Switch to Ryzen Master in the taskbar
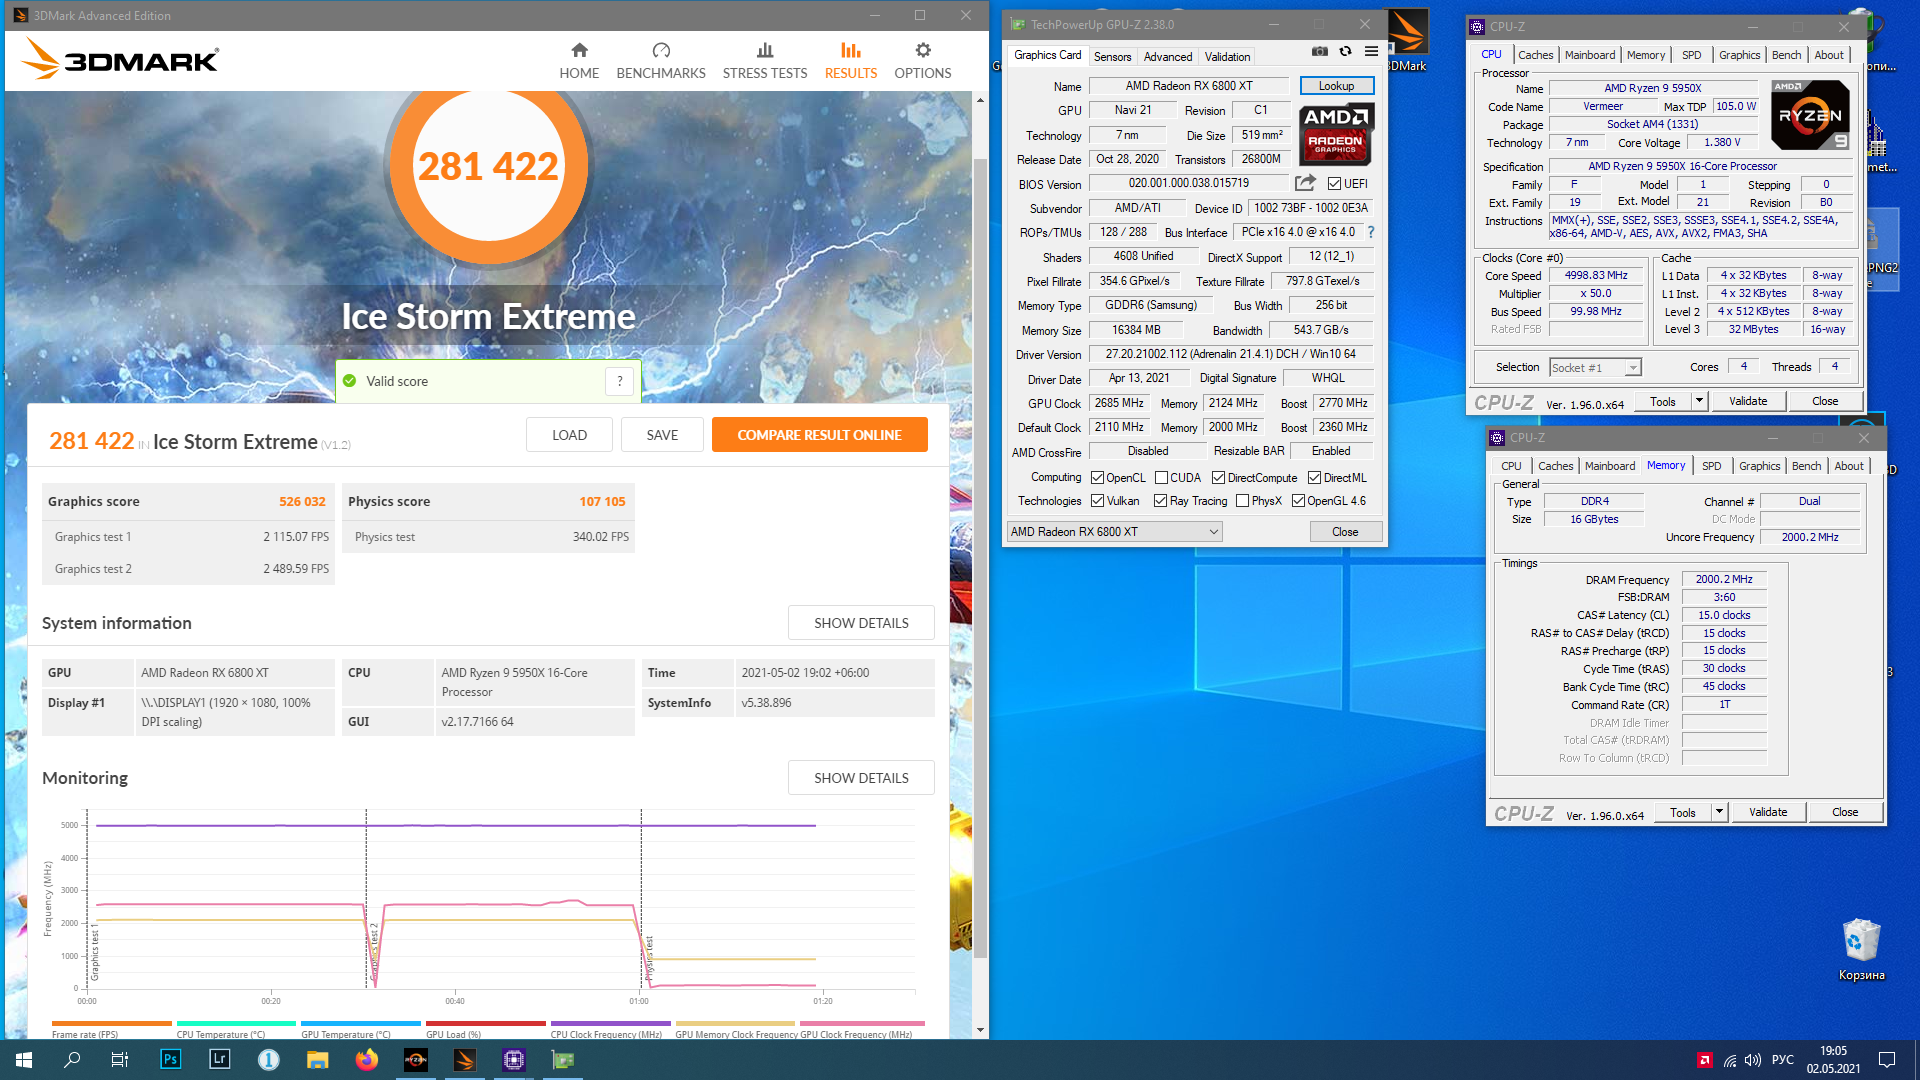This screenshot has width=1920, height=1080. click(416, 1060)
